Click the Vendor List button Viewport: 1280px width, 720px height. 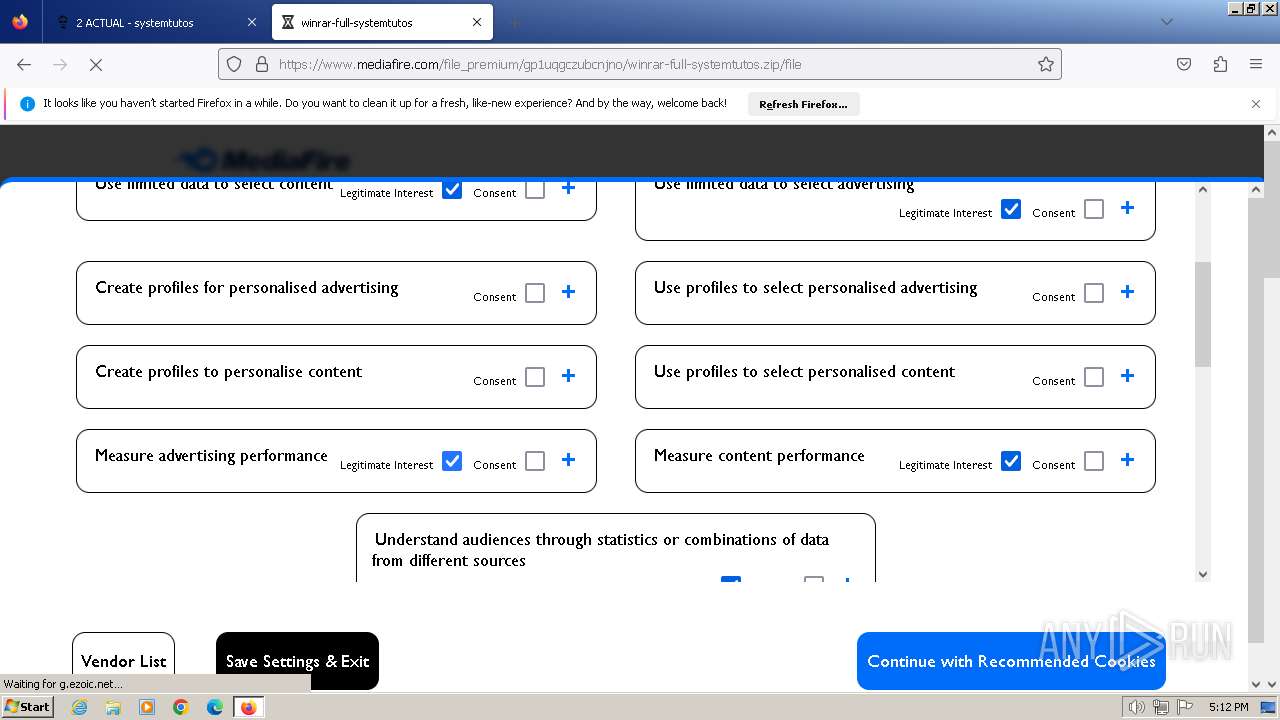(123, 661)
